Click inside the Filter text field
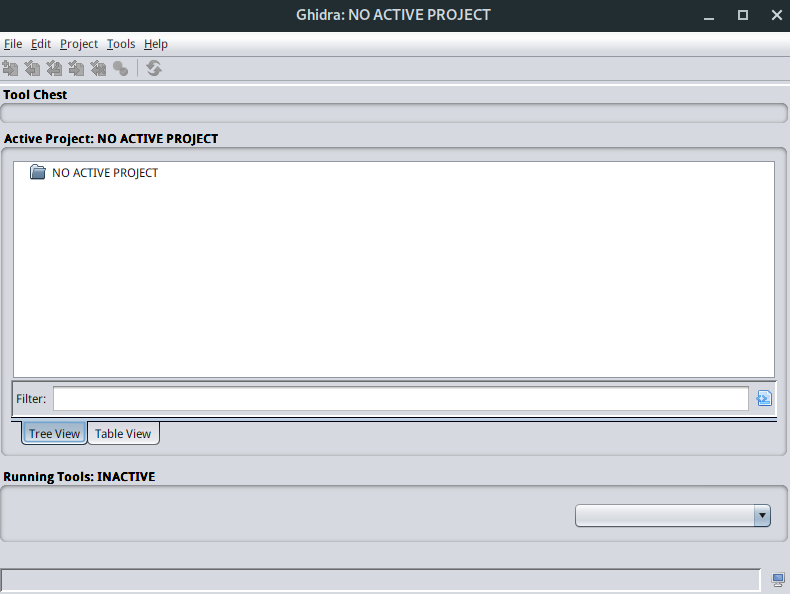This screenshot has width=790, height=594. tap(400, 399)
